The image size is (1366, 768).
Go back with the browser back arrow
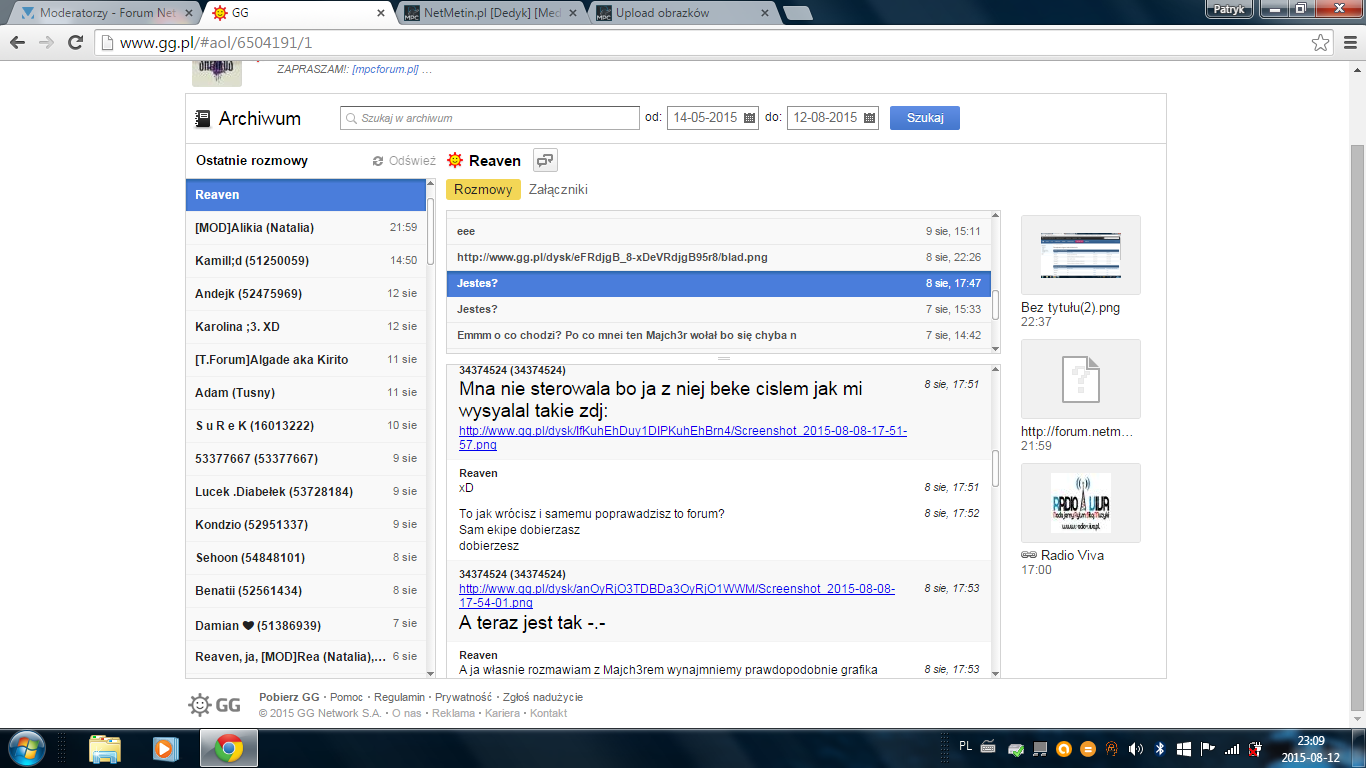pyautogui.click(x=18, y=43)
